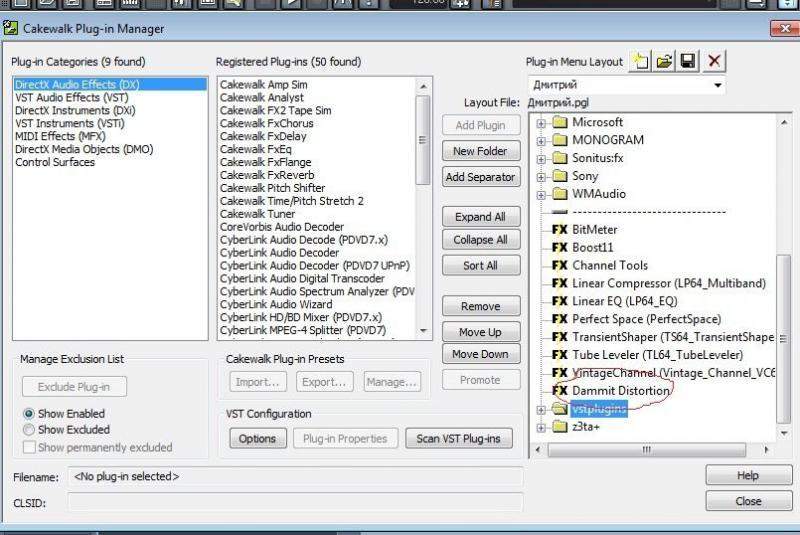Delete plug-in layout red X icon
Screen dimensions: 800x535
tap(714, 61)
